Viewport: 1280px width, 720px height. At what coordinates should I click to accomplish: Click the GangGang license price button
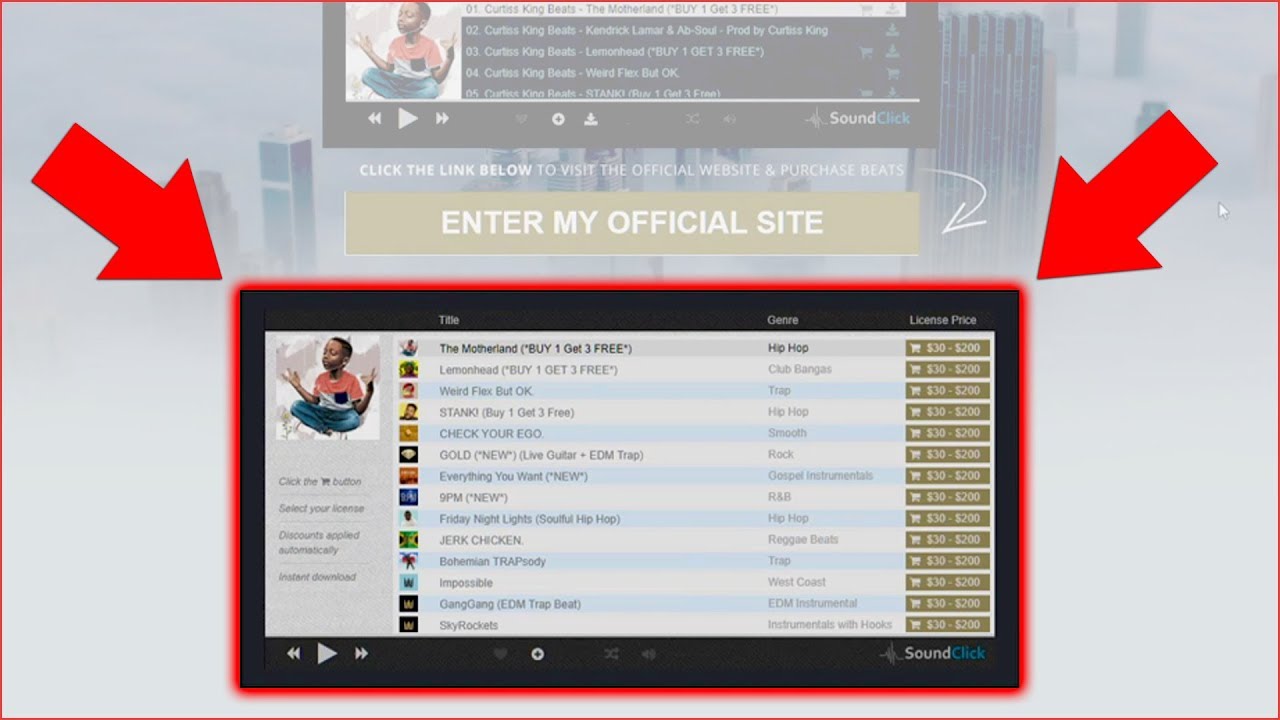(948, 603)
